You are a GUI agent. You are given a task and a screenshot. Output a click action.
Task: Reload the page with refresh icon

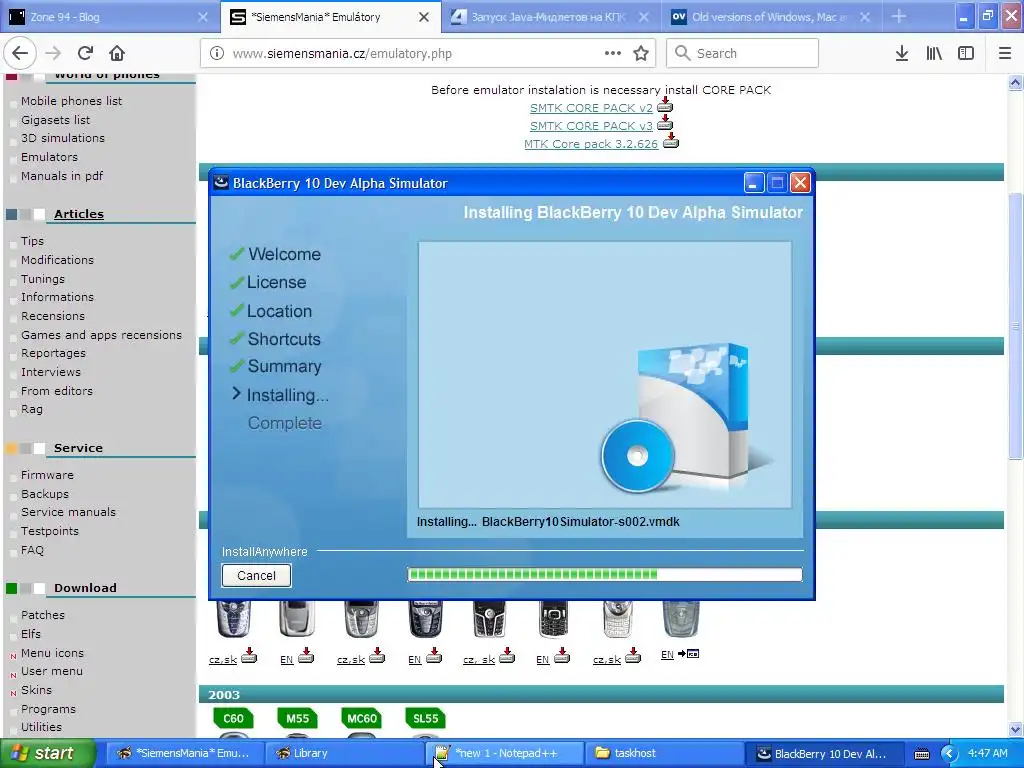coord(85,54)
